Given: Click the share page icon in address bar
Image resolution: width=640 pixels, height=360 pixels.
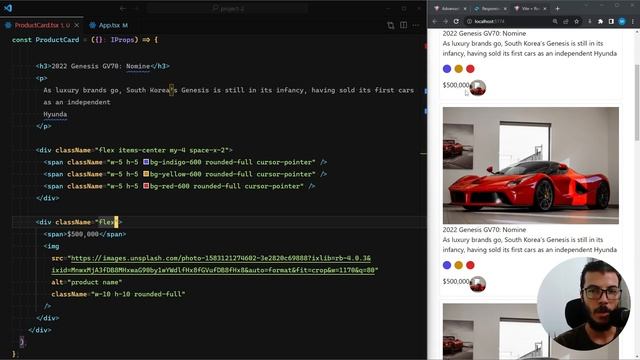Looking at the screenshot, I should [x=566, y=21].
